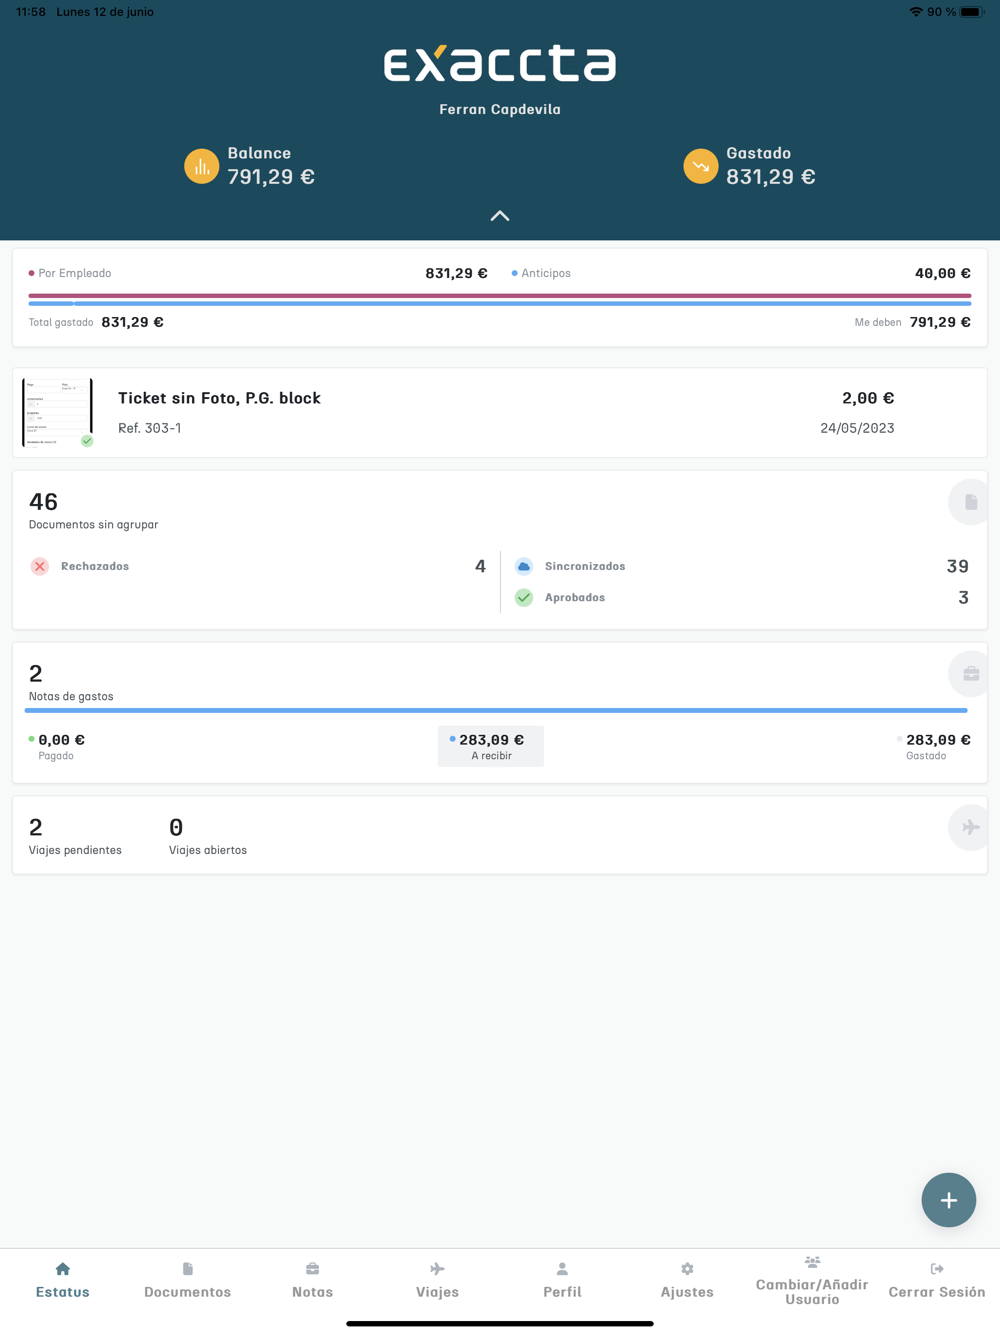This screenshot has width=1000, height=1334.
Task: Switch to the Documentos tab
Action: [188, 1281]
